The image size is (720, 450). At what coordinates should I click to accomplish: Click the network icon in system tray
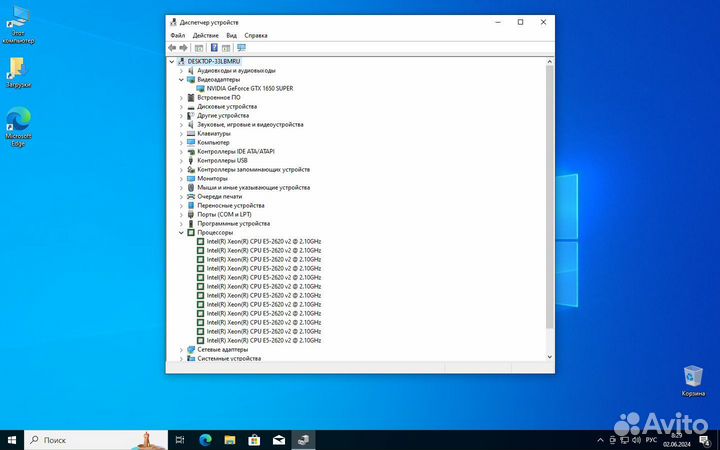(624, 440)
